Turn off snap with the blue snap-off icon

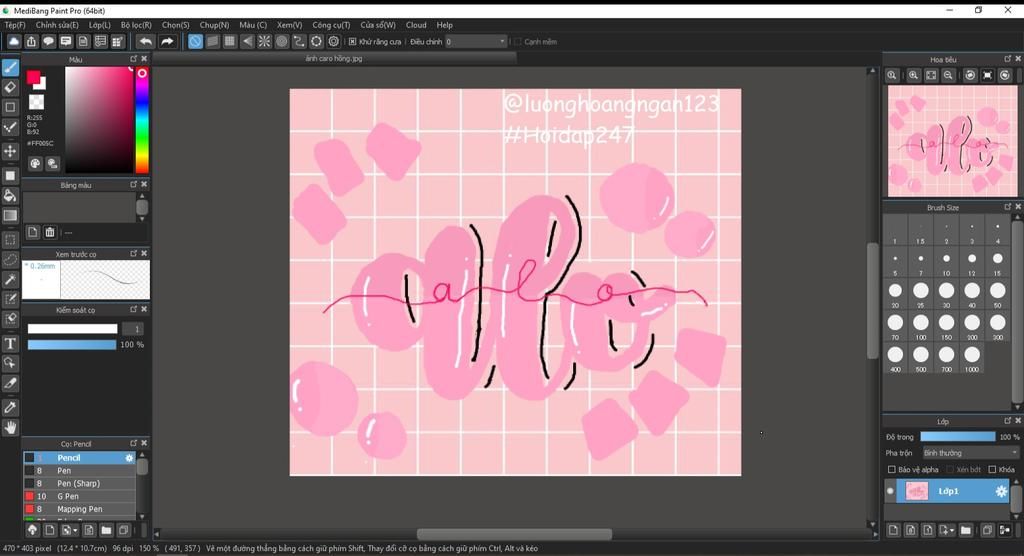(195, 42)
